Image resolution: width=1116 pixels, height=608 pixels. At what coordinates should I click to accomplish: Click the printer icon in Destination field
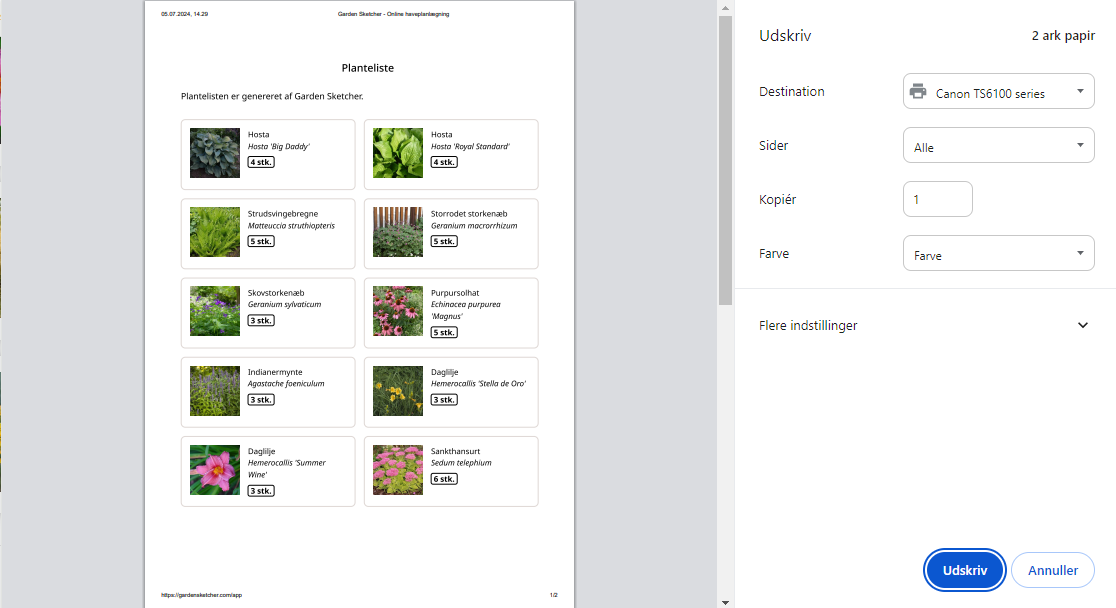pos(918,91)
